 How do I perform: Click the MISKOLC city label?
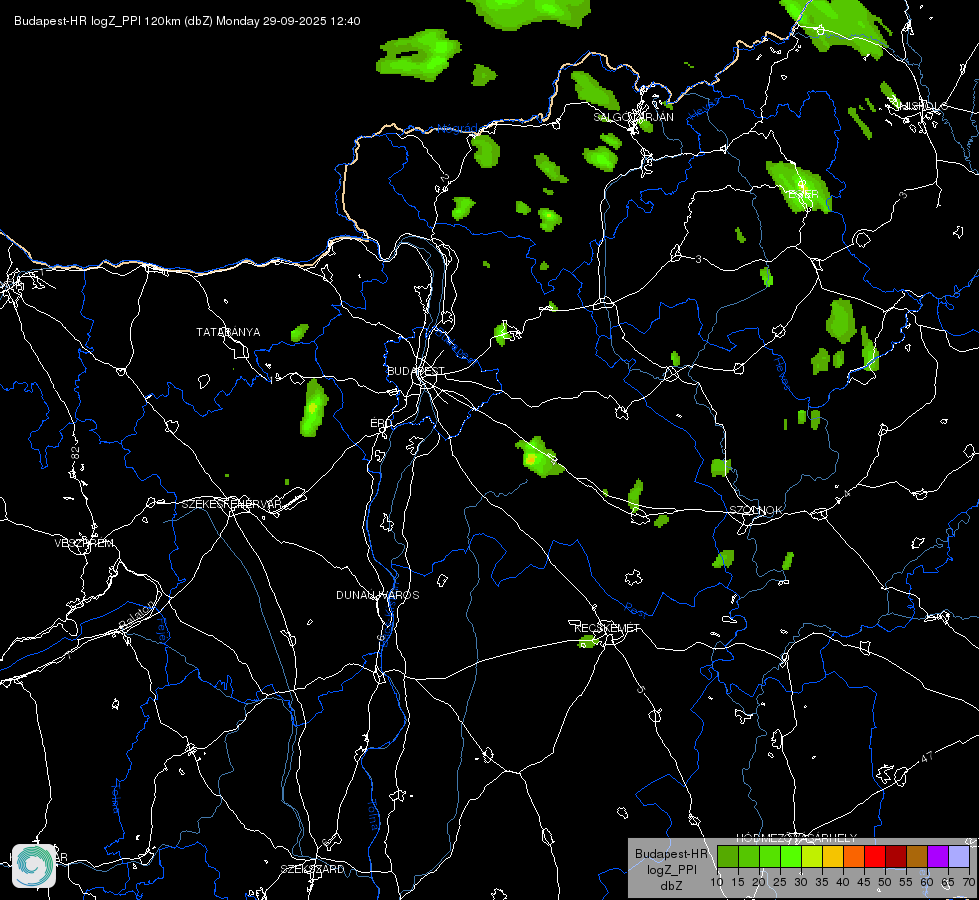pyautogui.click(x=921, y=106)
